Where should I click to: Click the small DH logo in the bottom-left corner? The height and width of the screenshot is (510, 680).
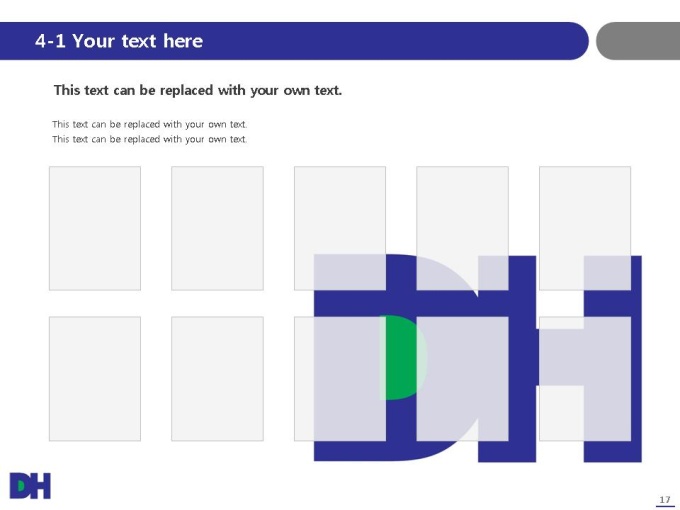(x=30, y=486)
